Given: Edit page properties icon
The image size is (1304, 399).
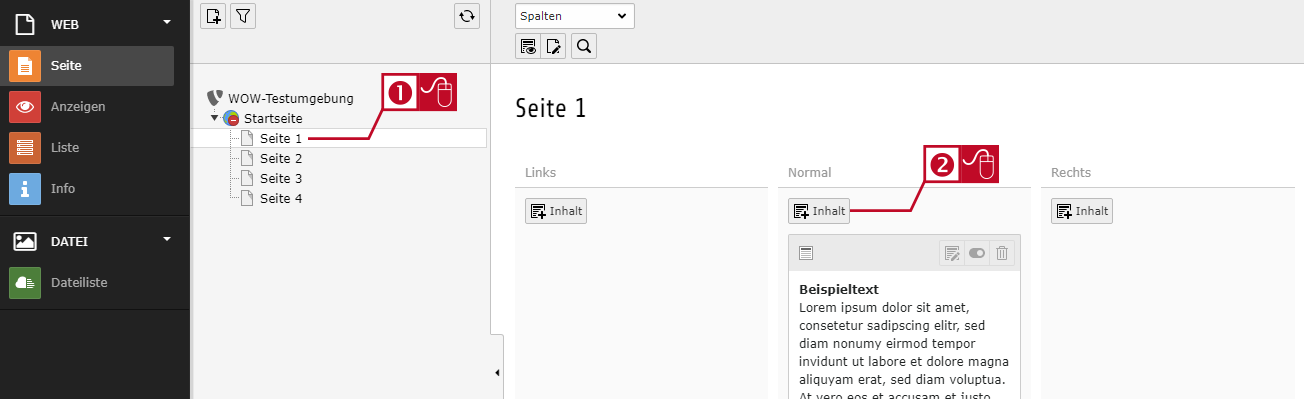Looking at the screenshot, I should click(x=555, y=45).
